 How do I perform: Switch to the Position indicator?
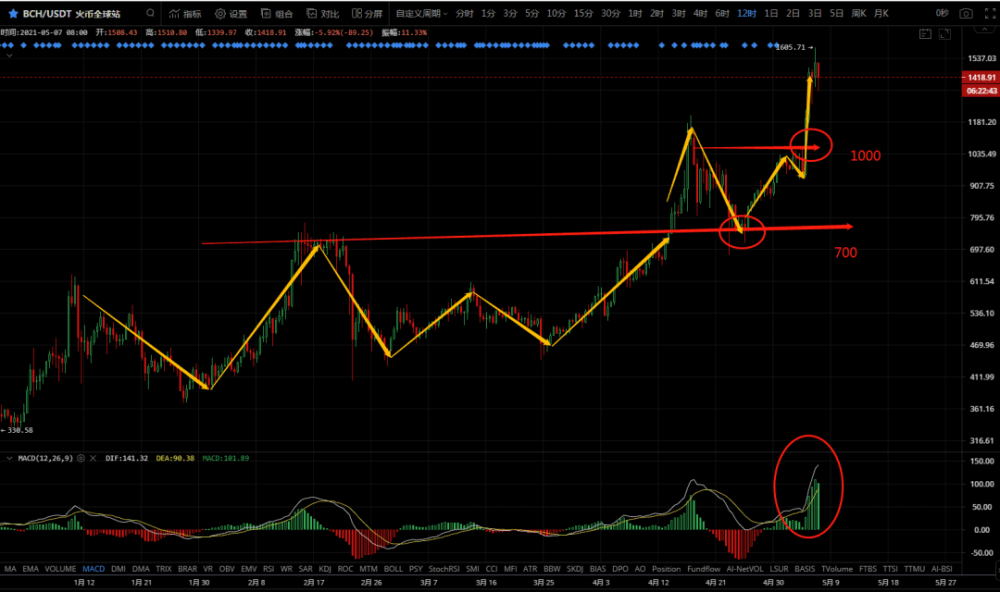coord(666,568)
